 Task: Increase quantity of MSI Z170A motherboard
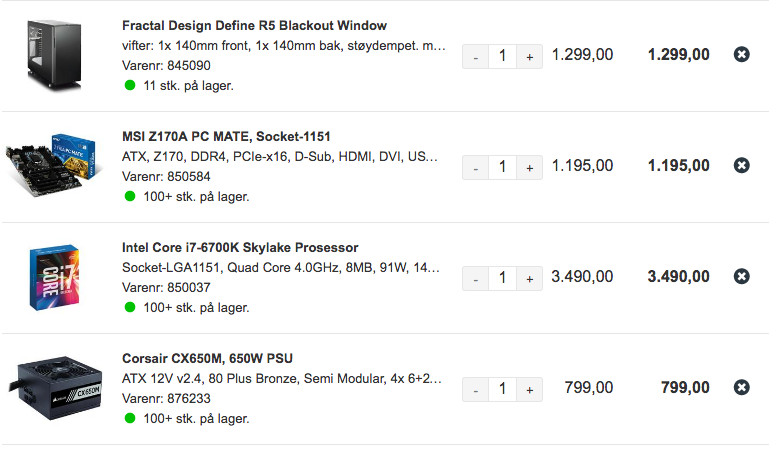coord(530,168)
